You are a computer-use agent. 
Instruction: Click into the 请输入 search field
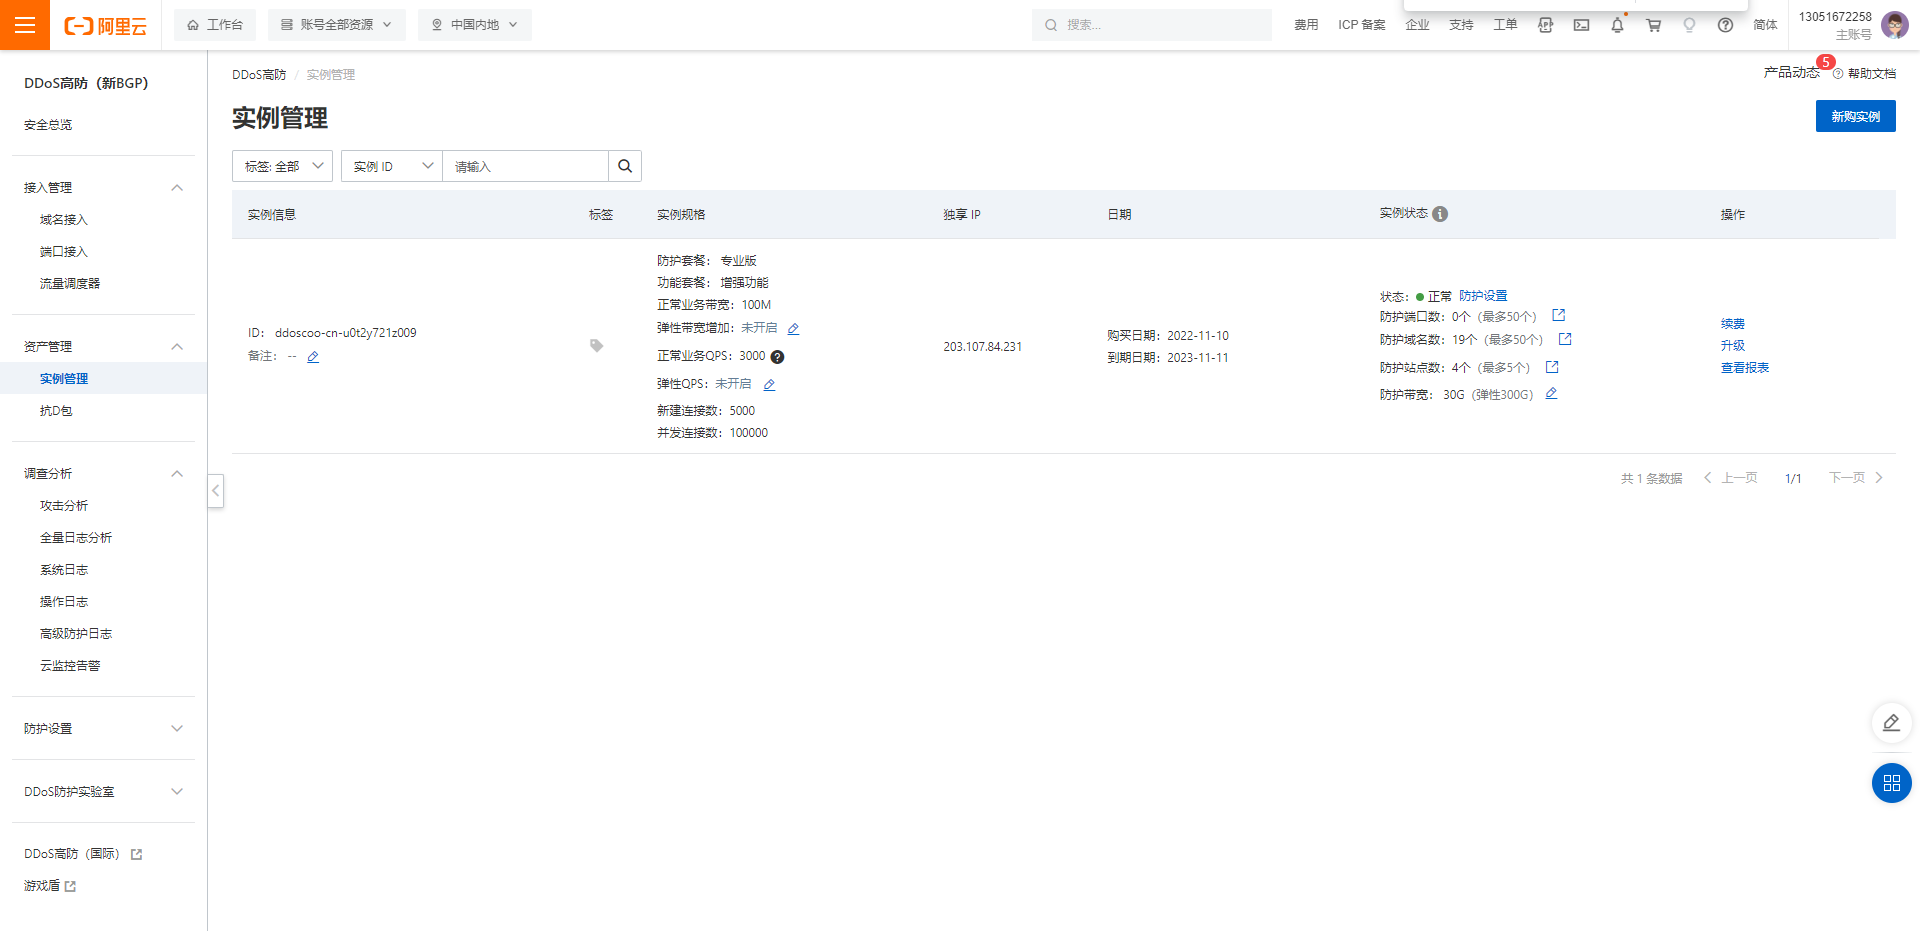(x=525, y=166)
